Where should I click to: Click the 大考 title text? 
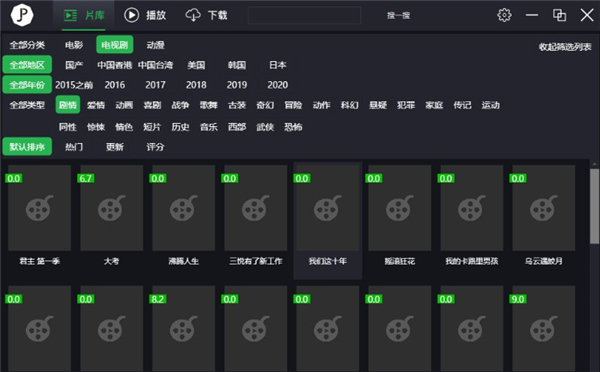(x=111, y=261)
